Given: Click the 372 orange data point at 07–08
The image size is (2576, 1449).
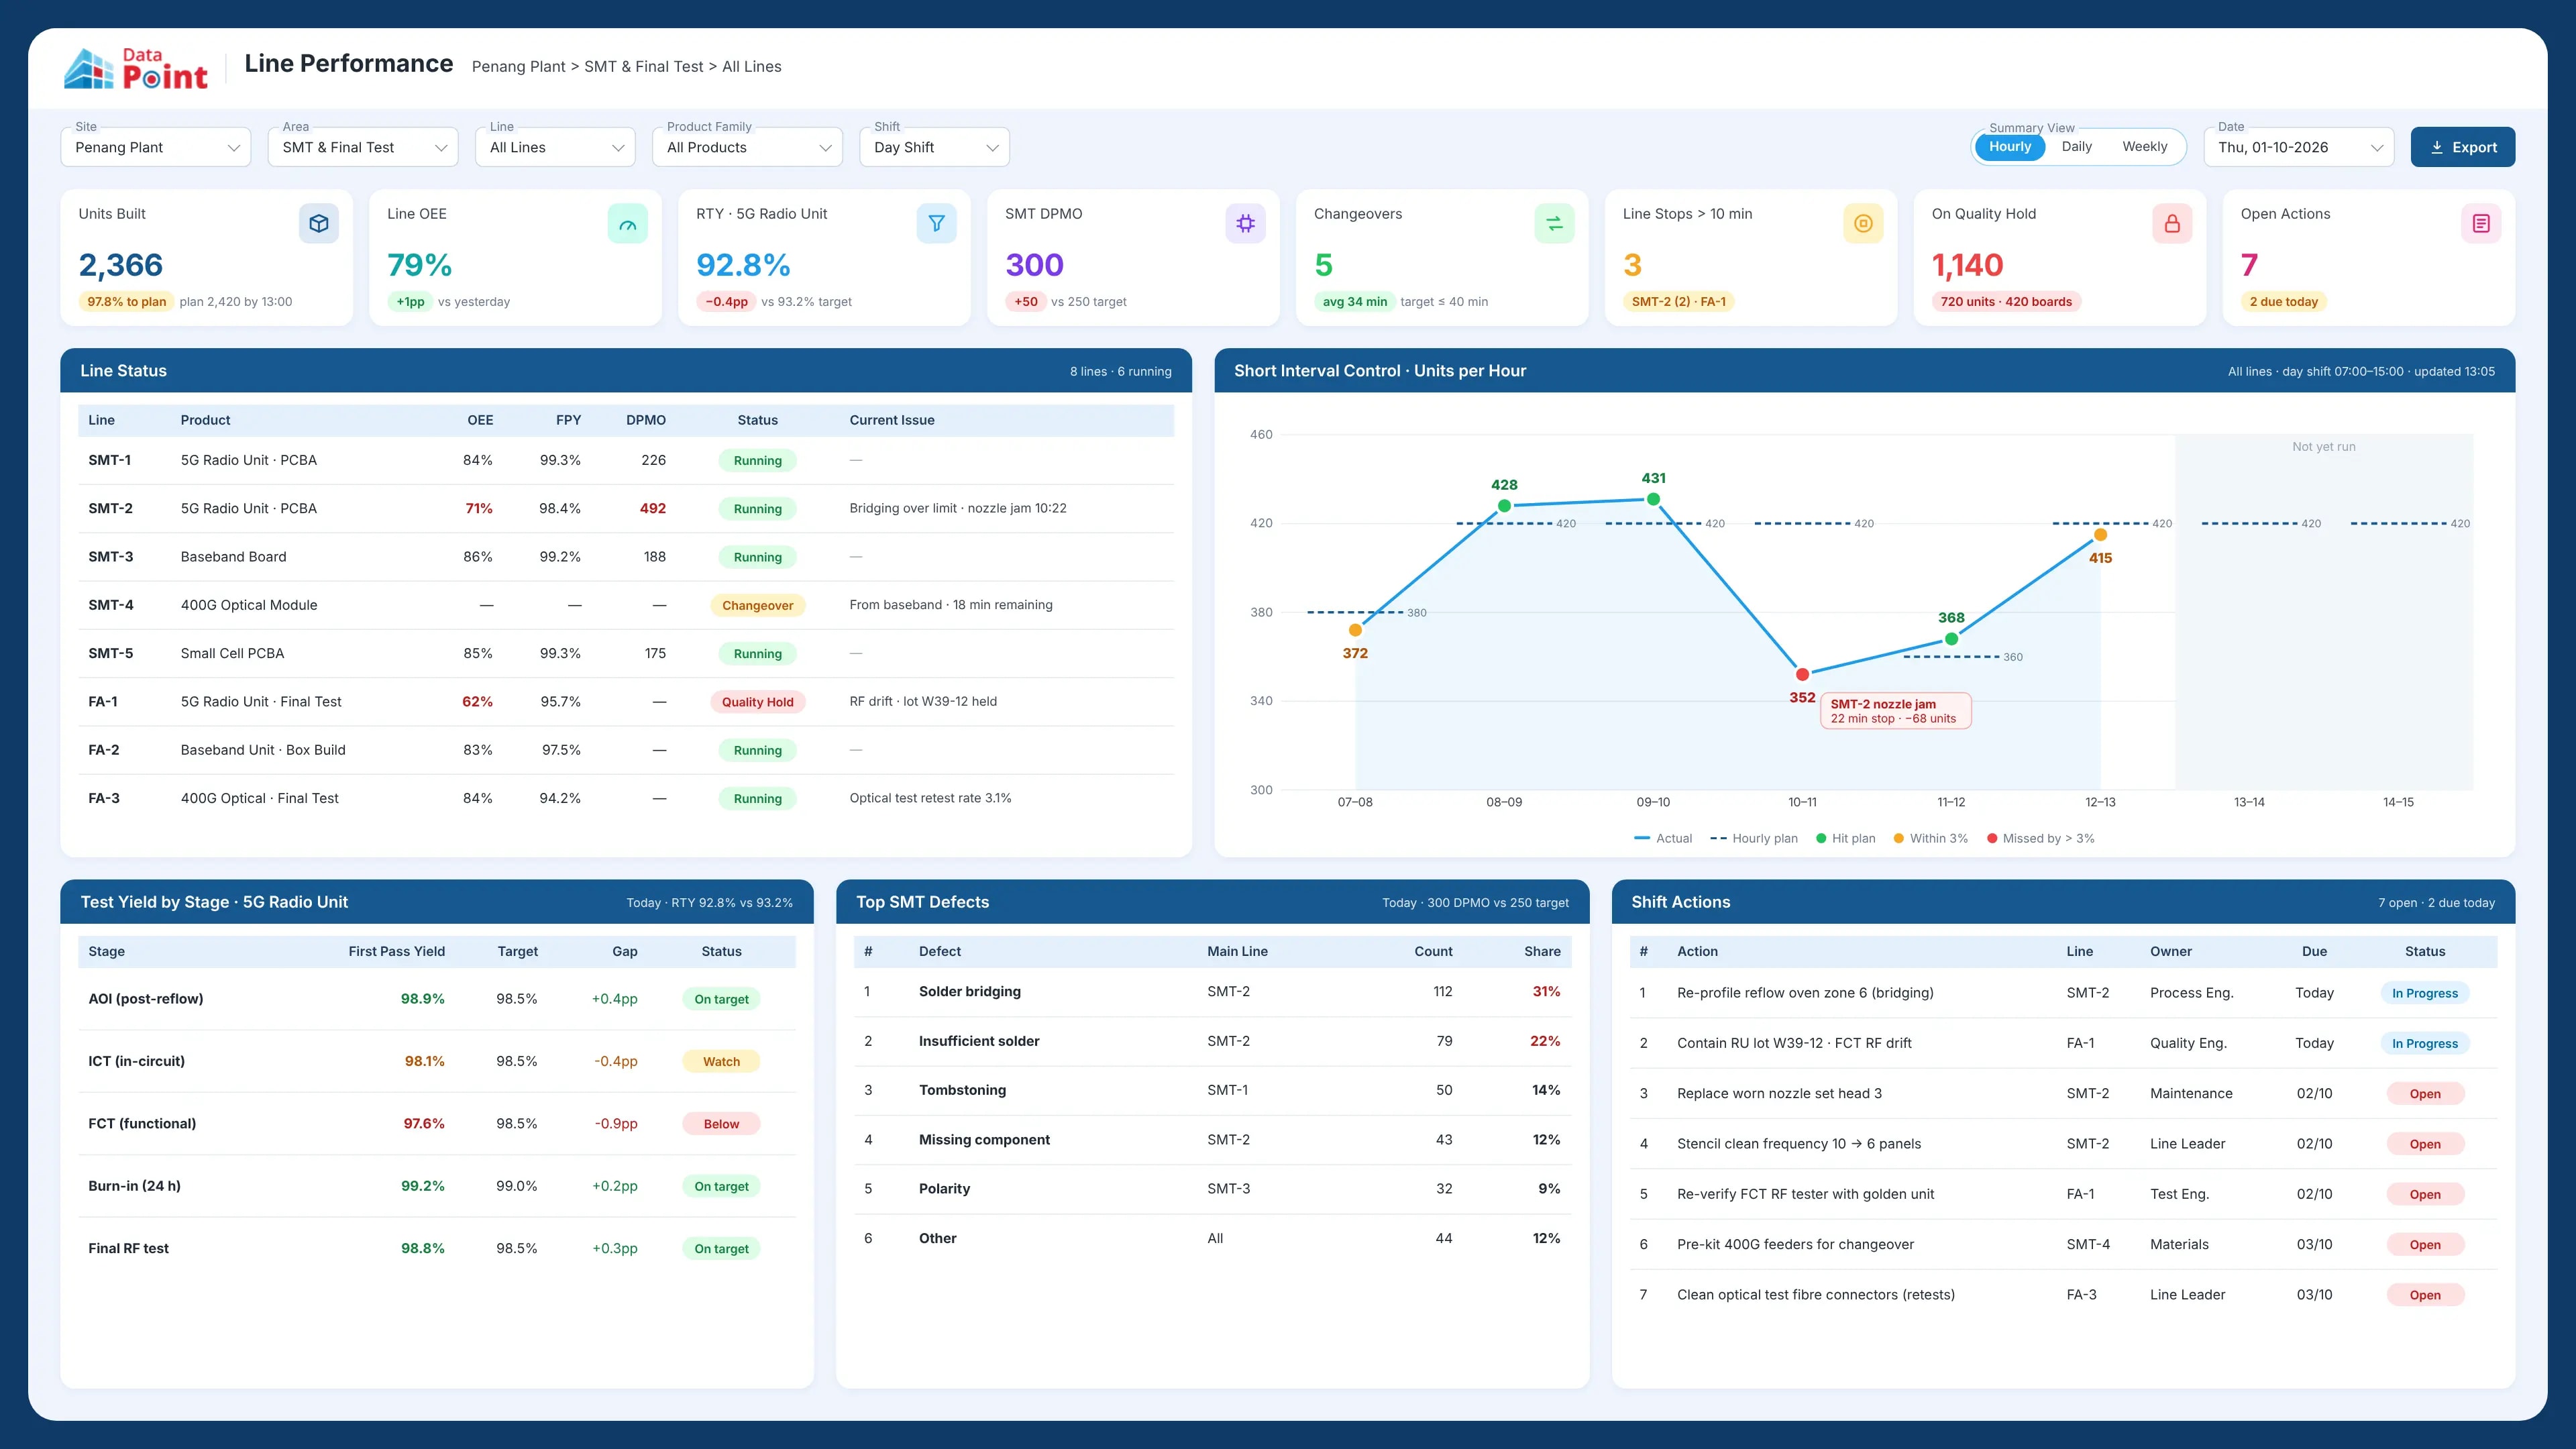Looking at the screenshot, I should (x=1355, y=630).
